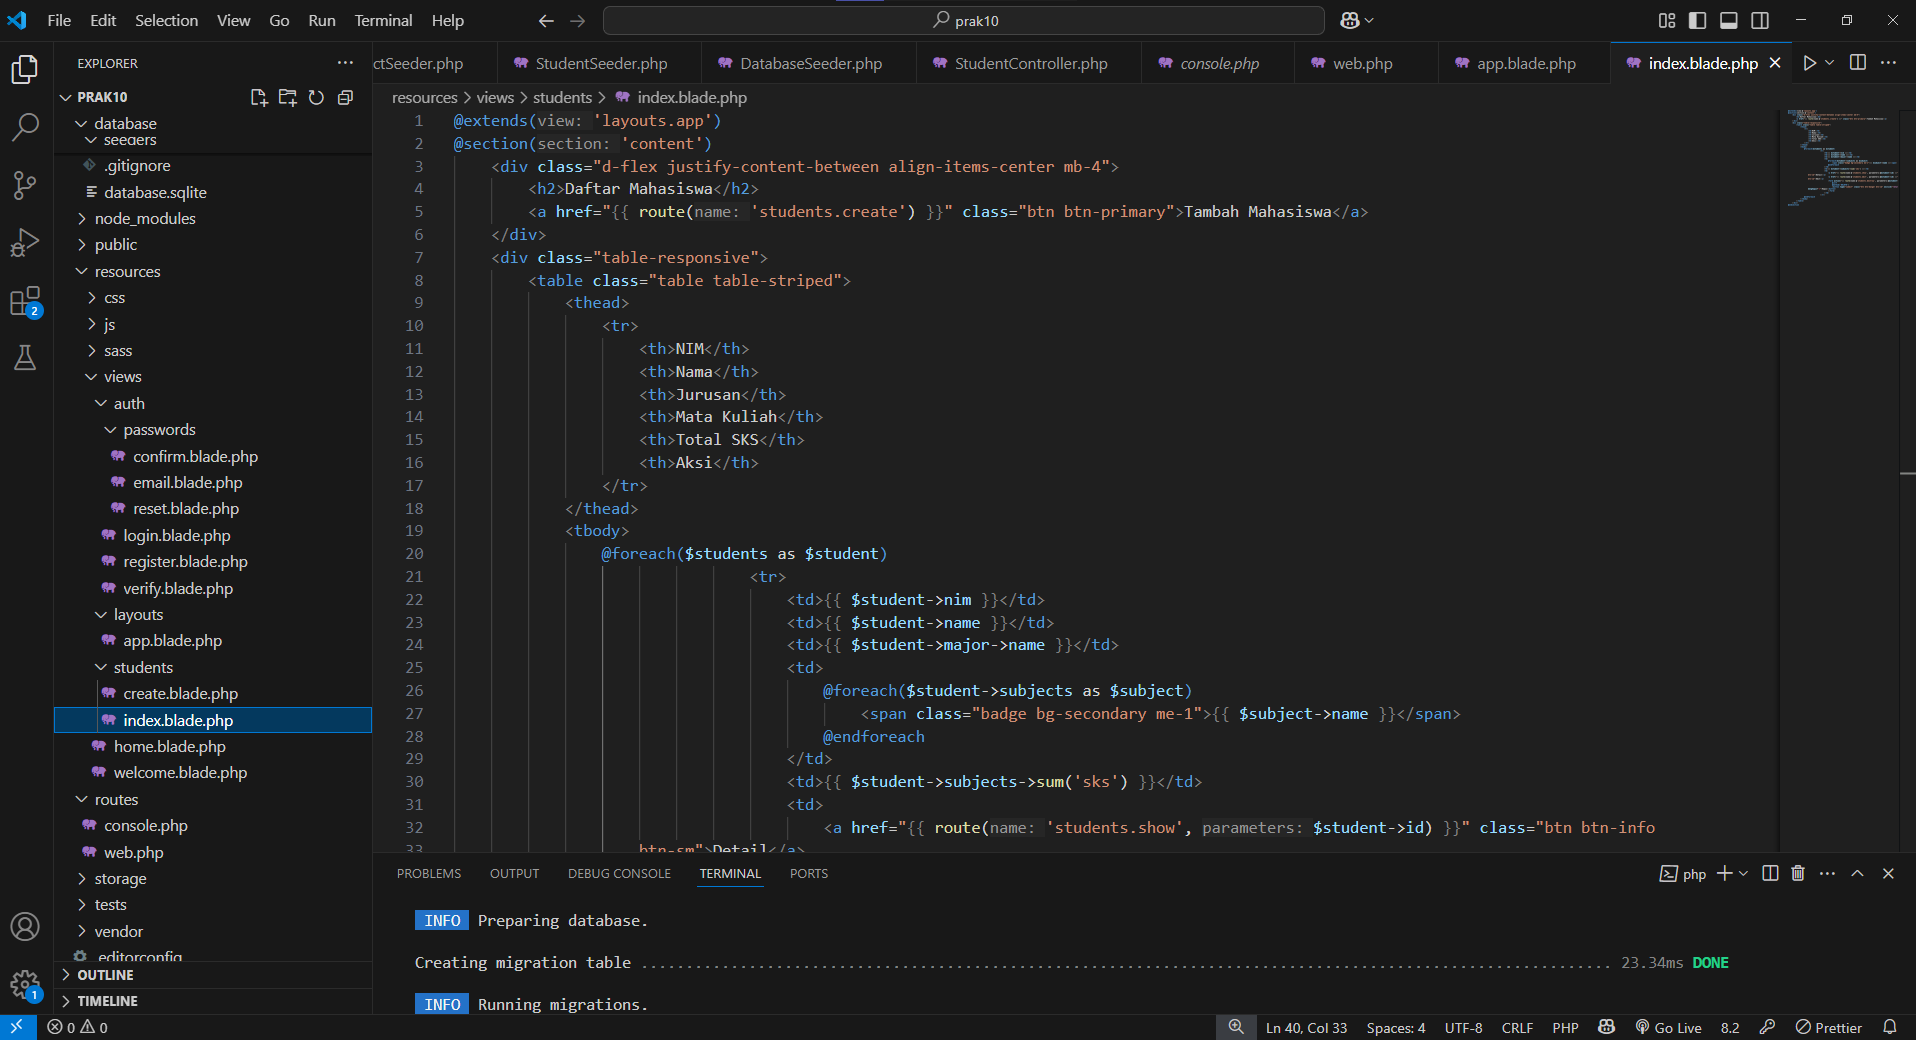Open the Search view
1916x1040 pixels.
(24, 127)
